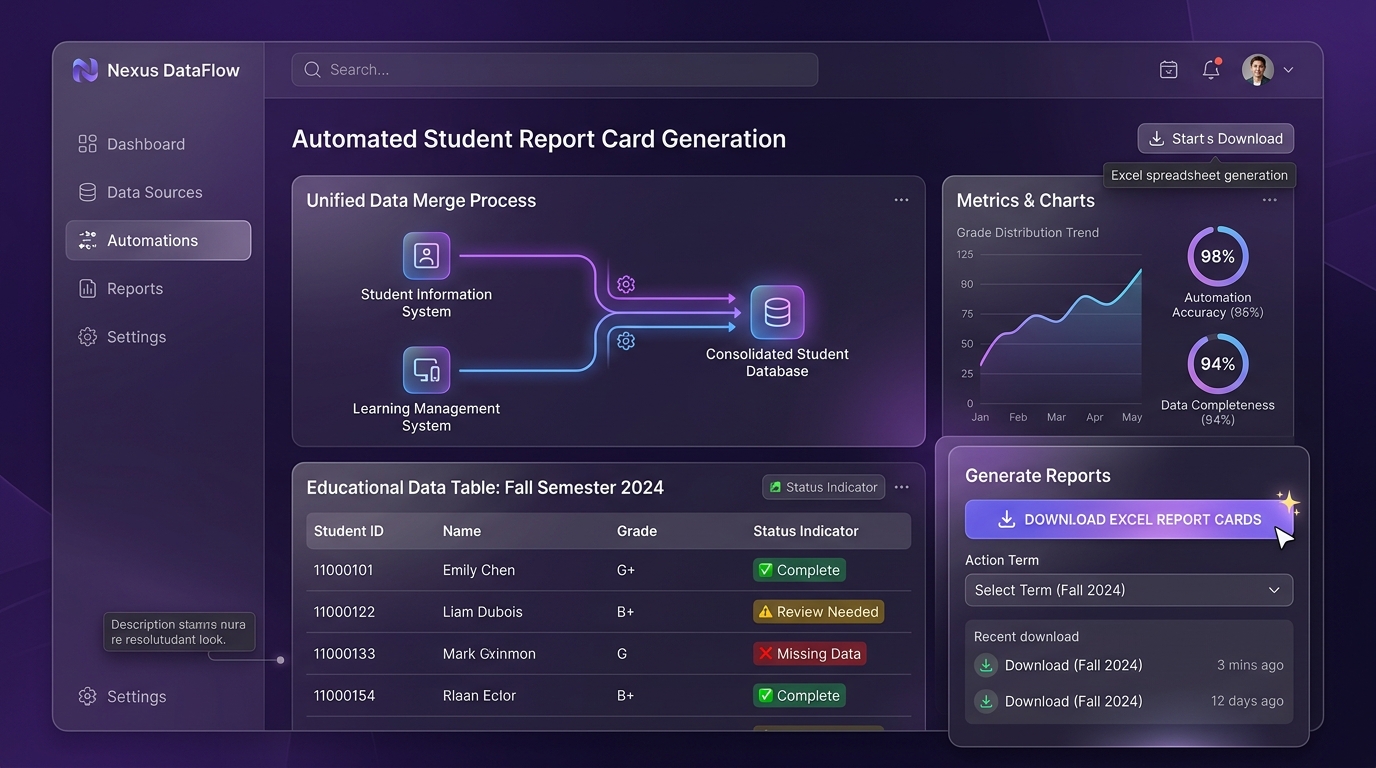Image resolution: width=1376 pixels, height=768 pixels.
Task: Select student ID 11000133 cell
Action: (345, 654)
